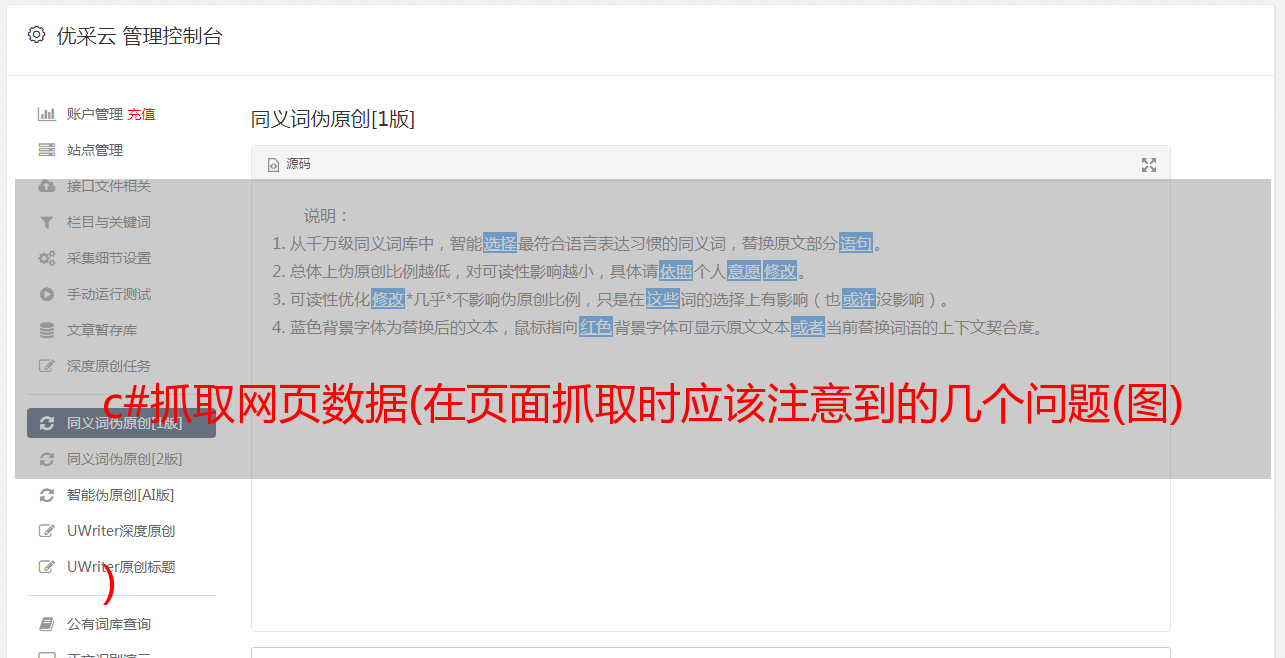Click the gear icon beside 优采云 管理控制台

(37, 35)
